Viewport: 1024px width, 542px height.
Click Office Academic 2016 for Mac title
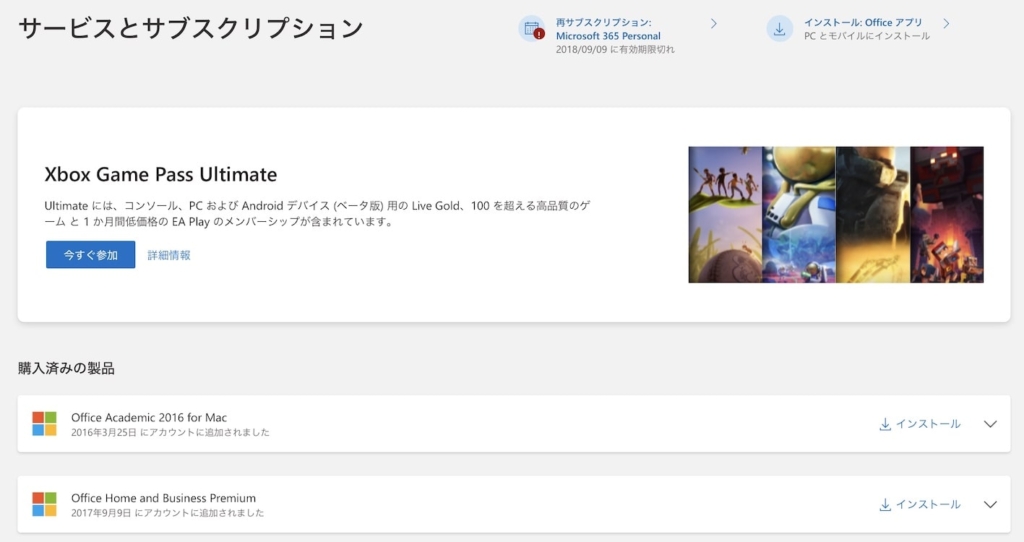coord(149,417)
